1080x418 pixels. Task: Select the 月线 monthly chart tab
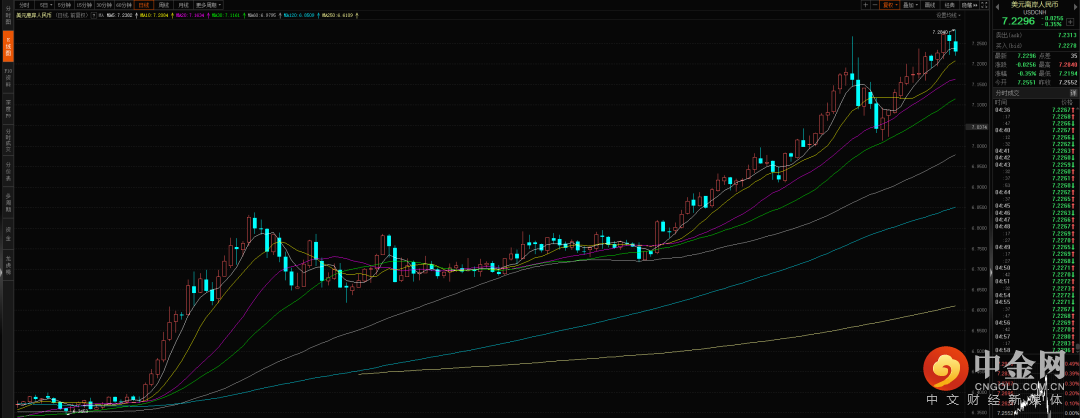click(x=183, y=5)
